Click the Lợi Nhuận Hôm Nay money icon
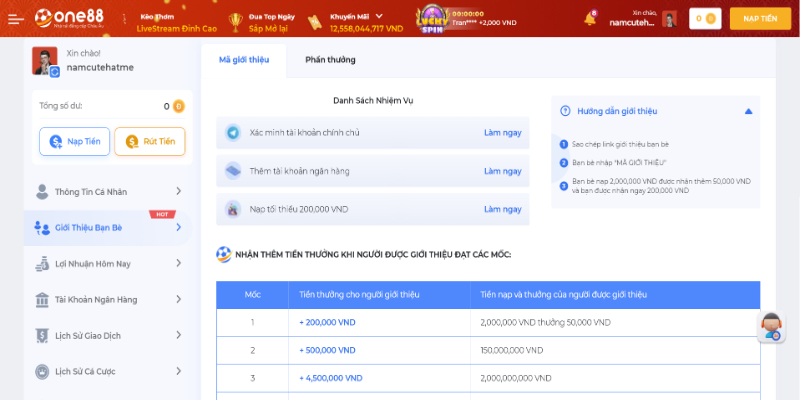The width and height of the screenshot is (800, 400). point(42,264)
